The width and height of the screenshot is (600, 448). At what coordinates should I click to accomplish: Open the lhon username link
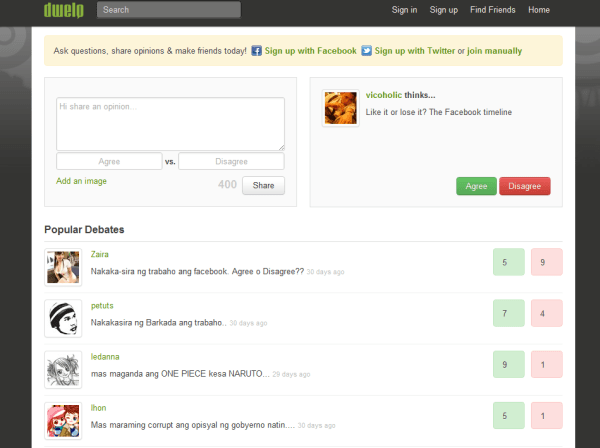(98, 408)
